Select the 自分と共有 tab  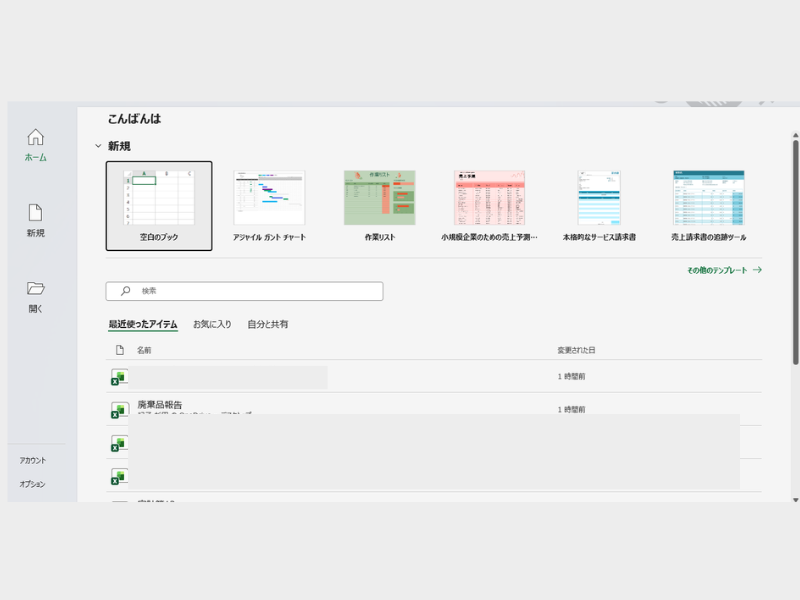pyautogui.click(x=268, y=324)
